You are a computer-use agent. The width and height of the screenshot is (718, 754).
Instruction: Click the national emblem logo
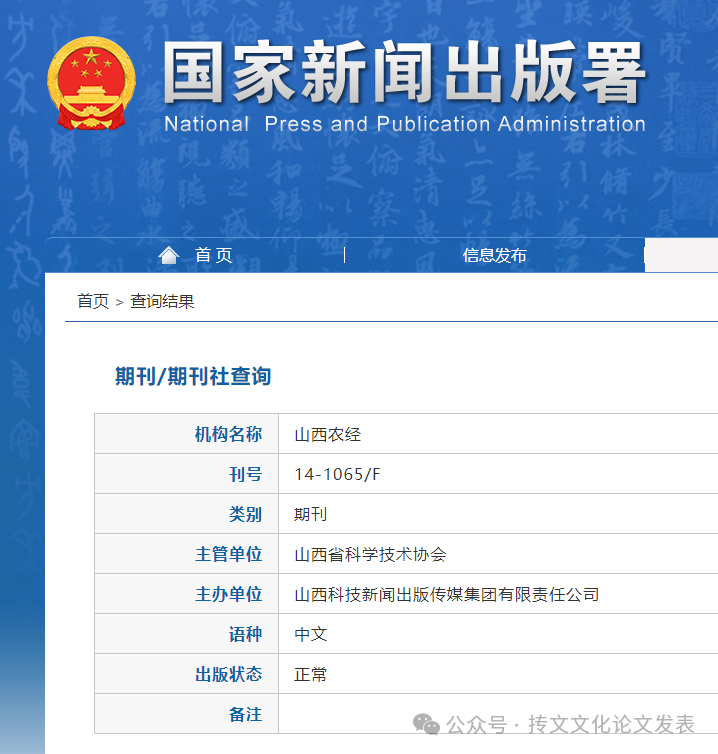point(91,84)
